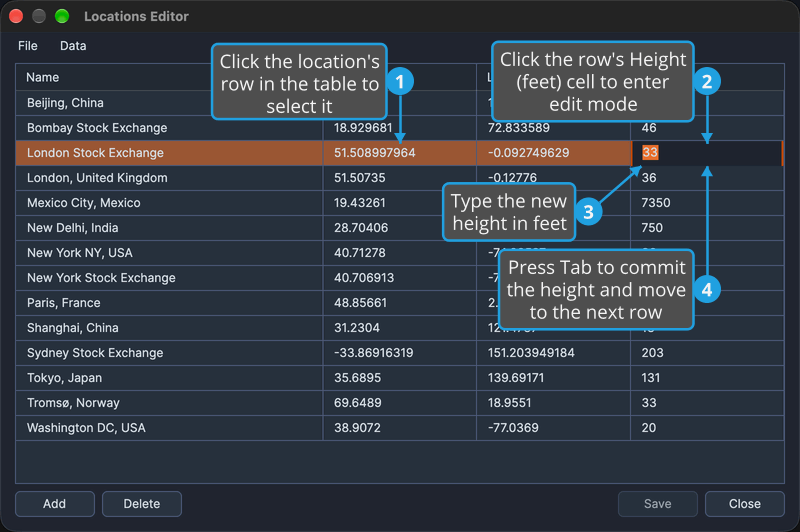
Task: Select the Mexico City, Mexico row
Action: point(399,202)
